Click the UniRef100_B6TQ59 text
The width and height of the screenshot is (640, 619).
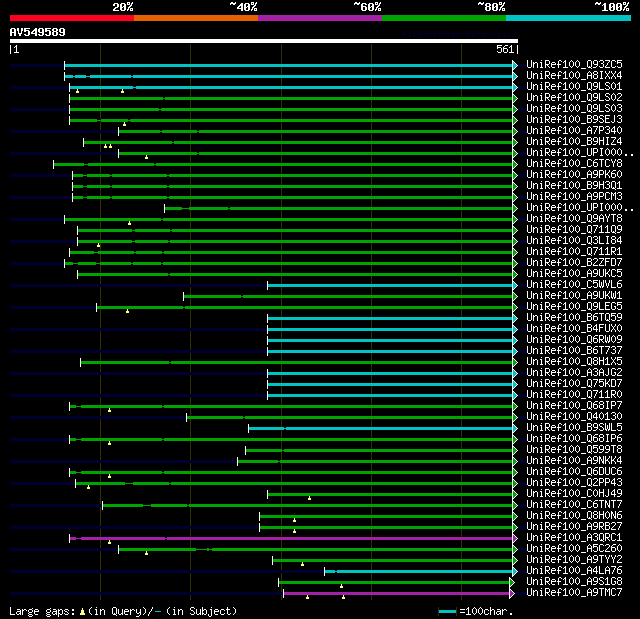574,318
